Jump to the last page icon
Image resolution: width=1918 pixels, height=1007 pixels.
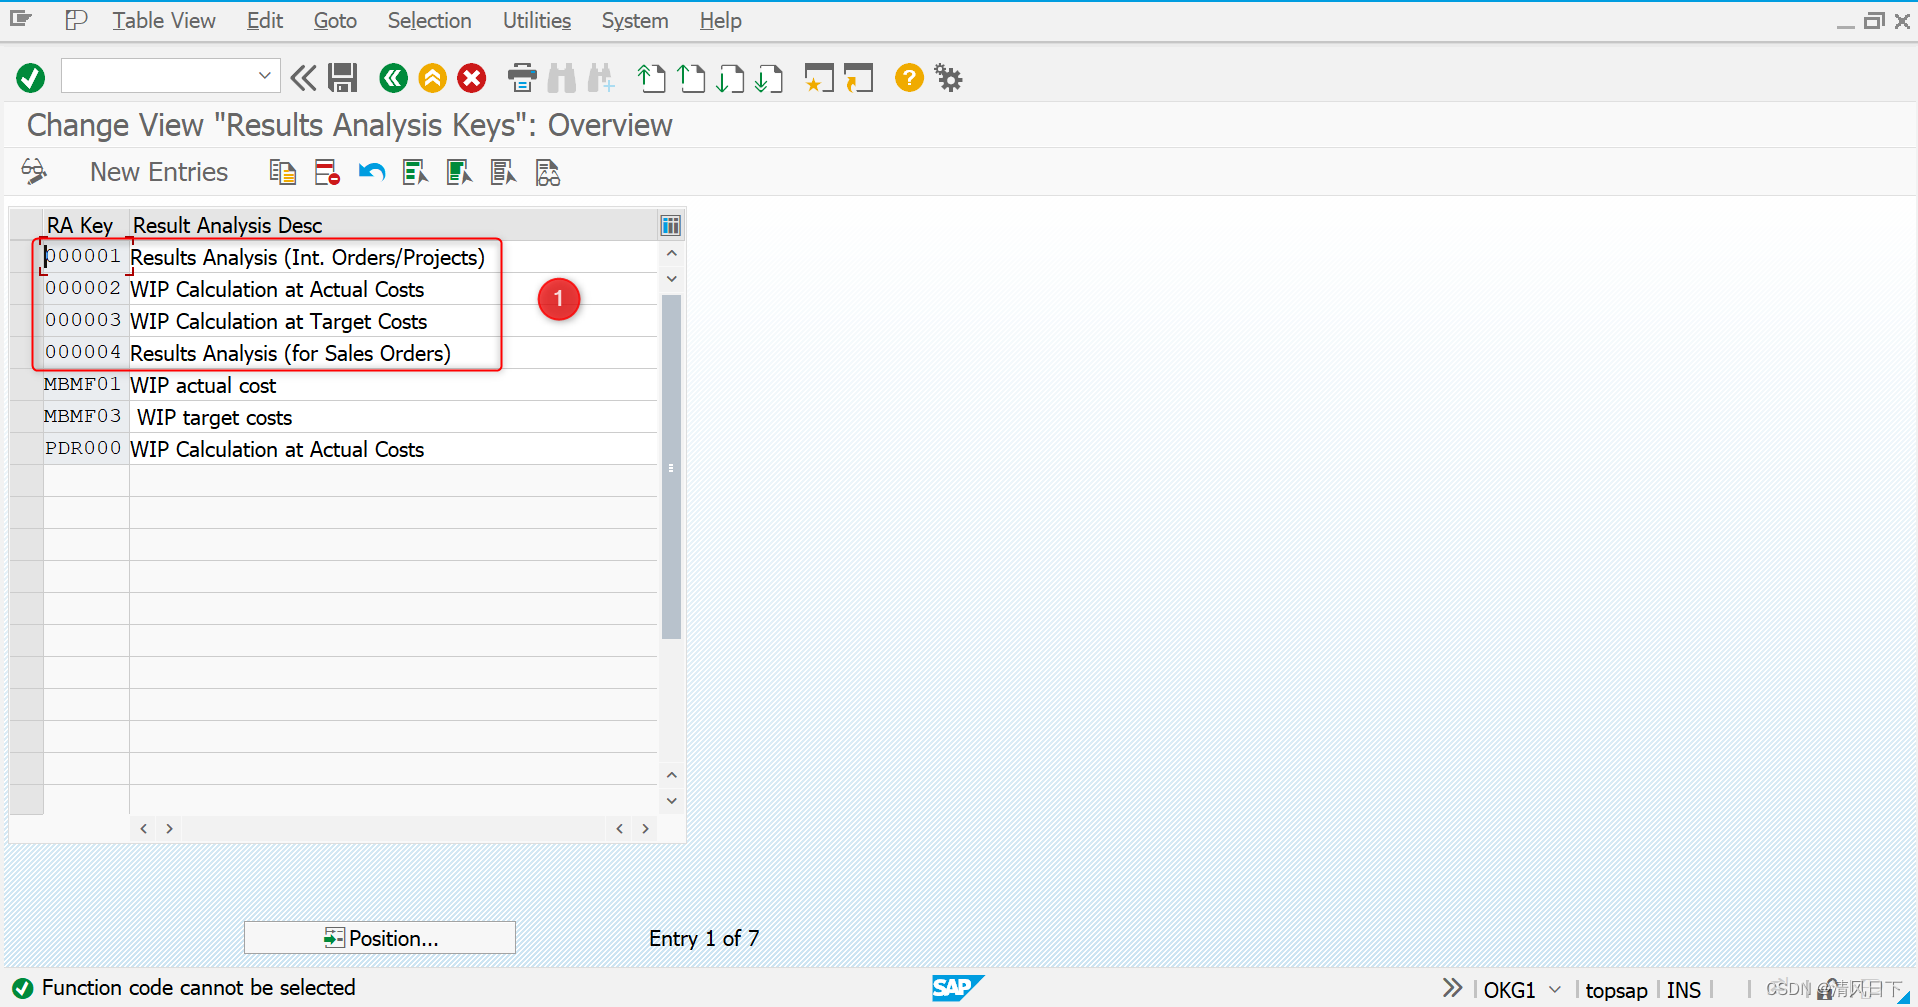tap(769, 77)
